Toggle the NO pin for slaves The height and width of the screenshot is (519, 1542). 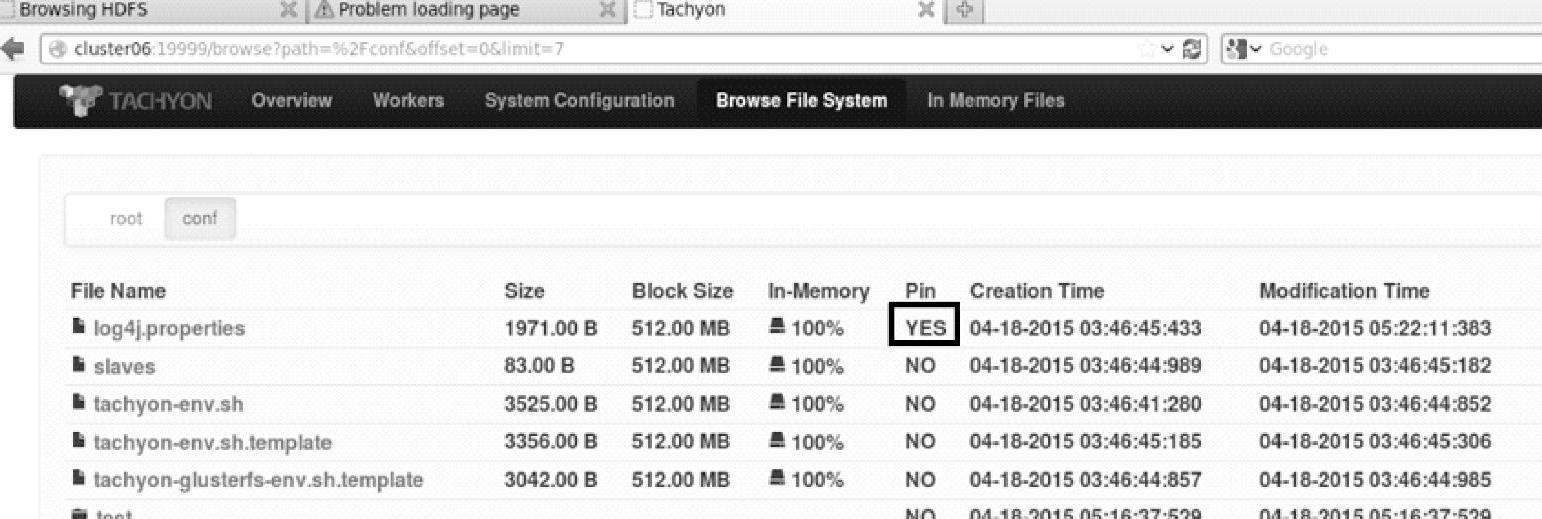point(920,366)
